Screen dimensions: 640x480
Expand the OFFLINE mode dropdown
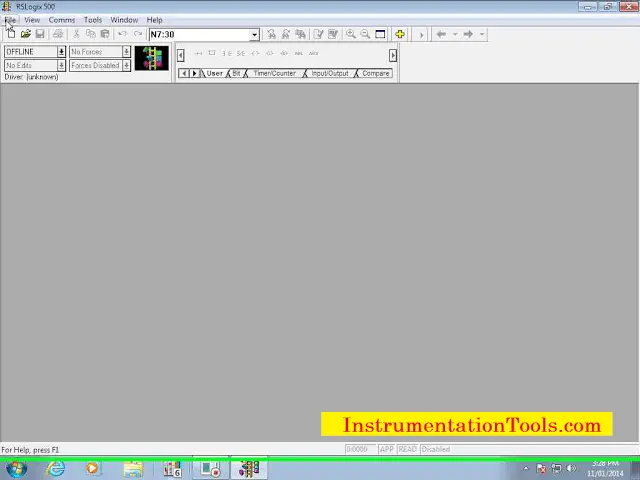61,52
